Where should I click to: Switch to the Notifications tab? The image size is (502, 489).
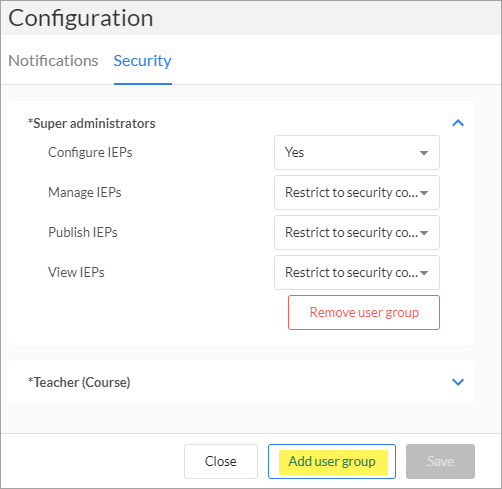point(53,61)
